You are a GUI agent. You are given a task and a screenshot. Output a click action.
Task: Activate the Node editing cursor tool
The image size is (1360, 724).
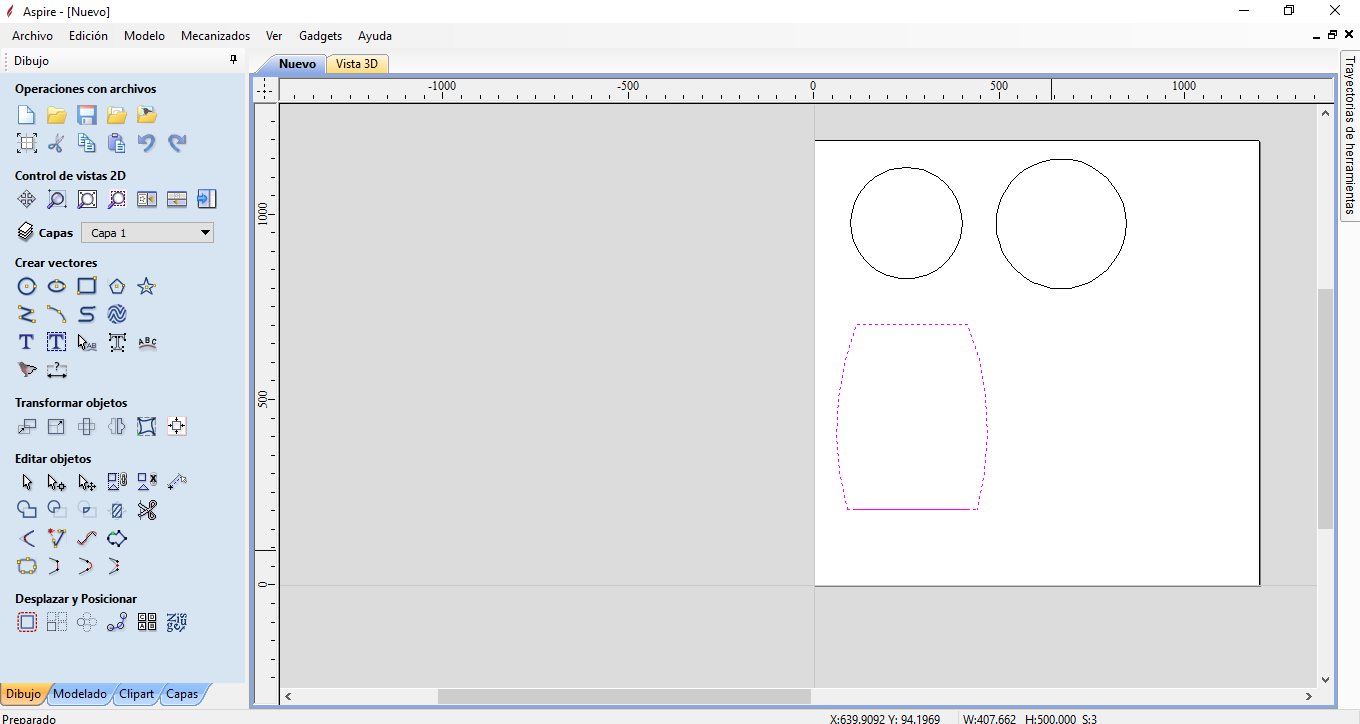click(57, 482)
